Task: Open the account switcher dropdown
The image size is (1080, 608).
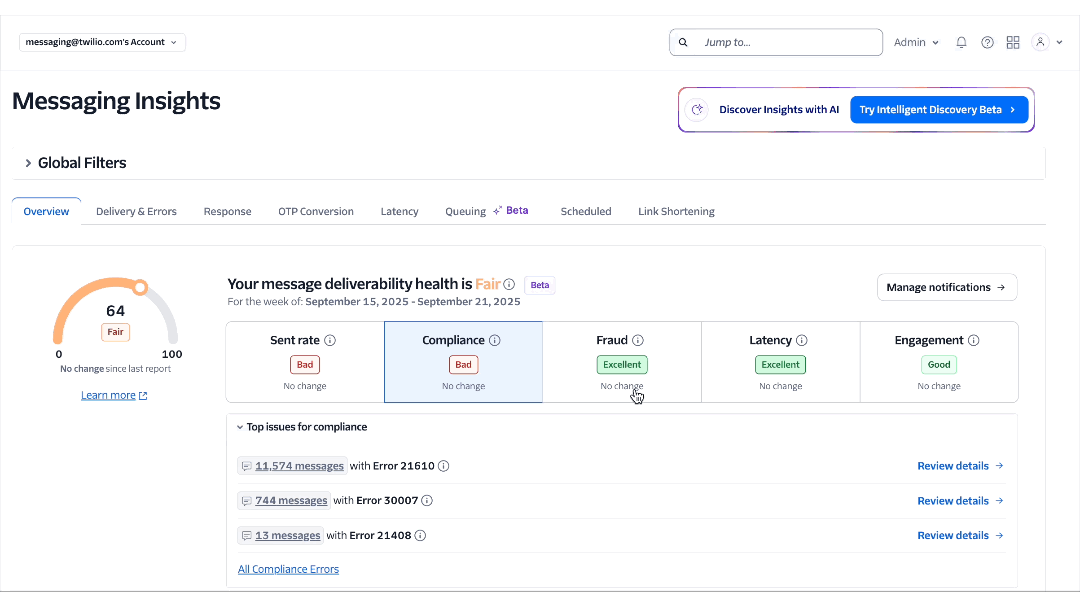Action: coord(102,42)
